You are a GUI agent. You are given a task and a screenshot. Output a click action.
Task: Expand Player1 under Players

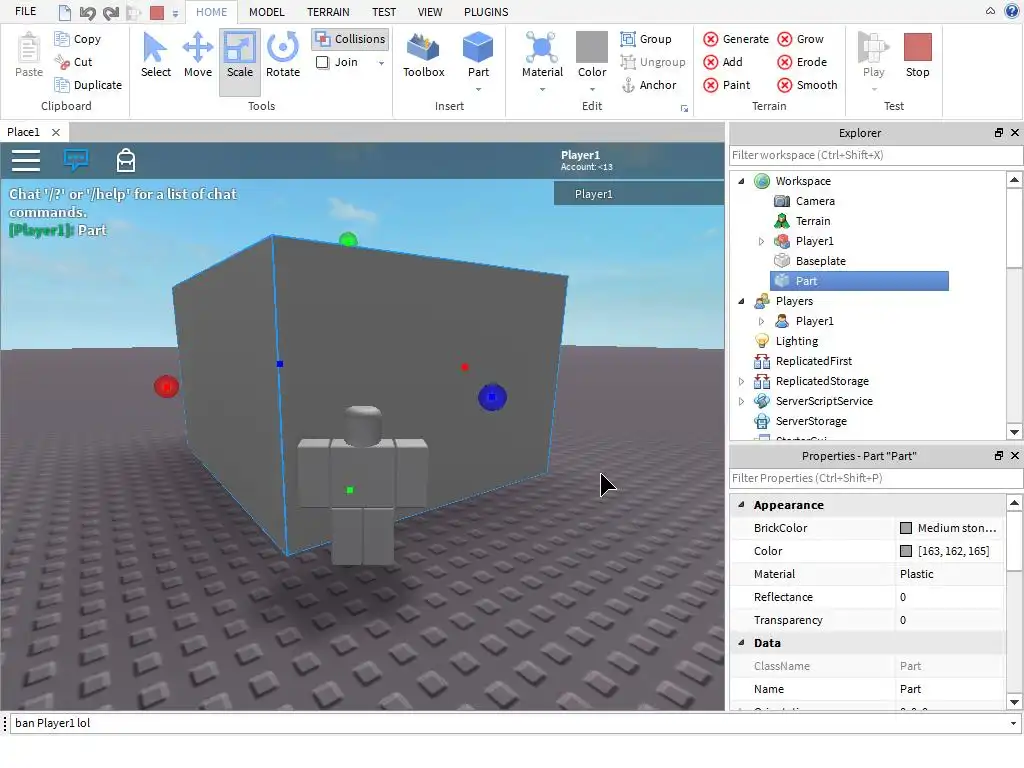pos(761,321)
